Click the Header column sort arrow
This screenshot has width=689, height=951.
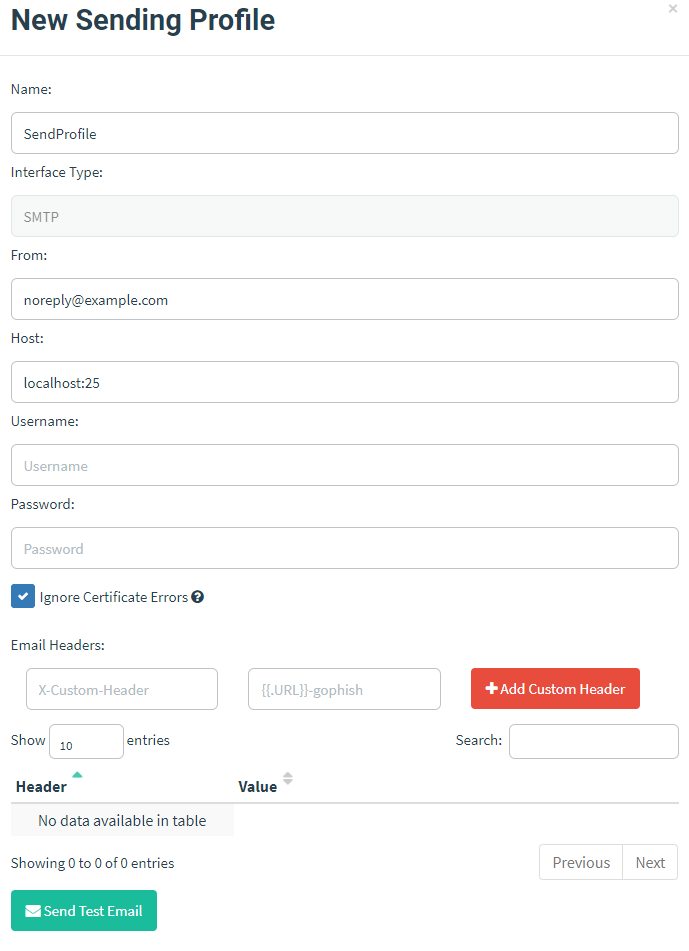[77, 775]
